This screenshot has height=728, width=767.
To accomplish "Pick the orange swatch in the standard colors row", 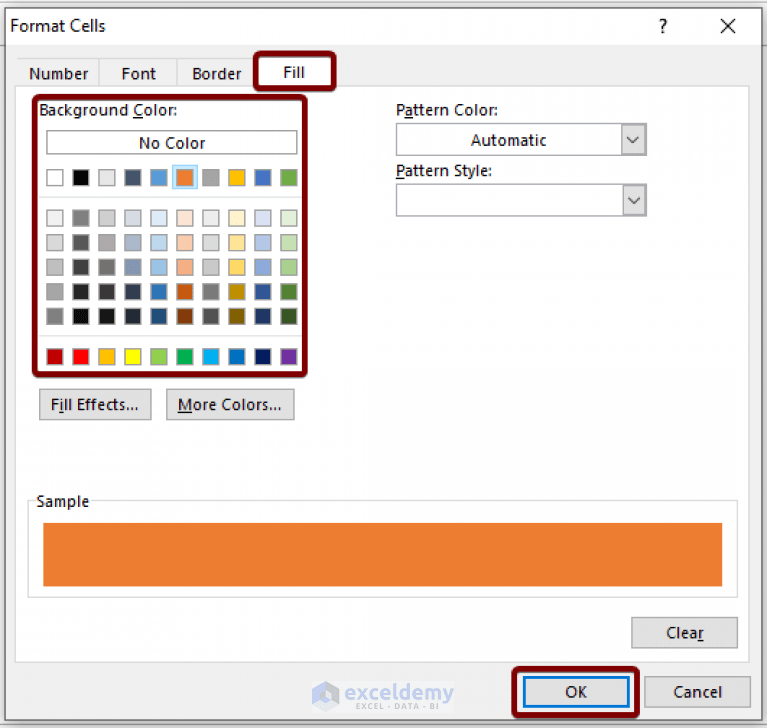I will click(107, 357).
